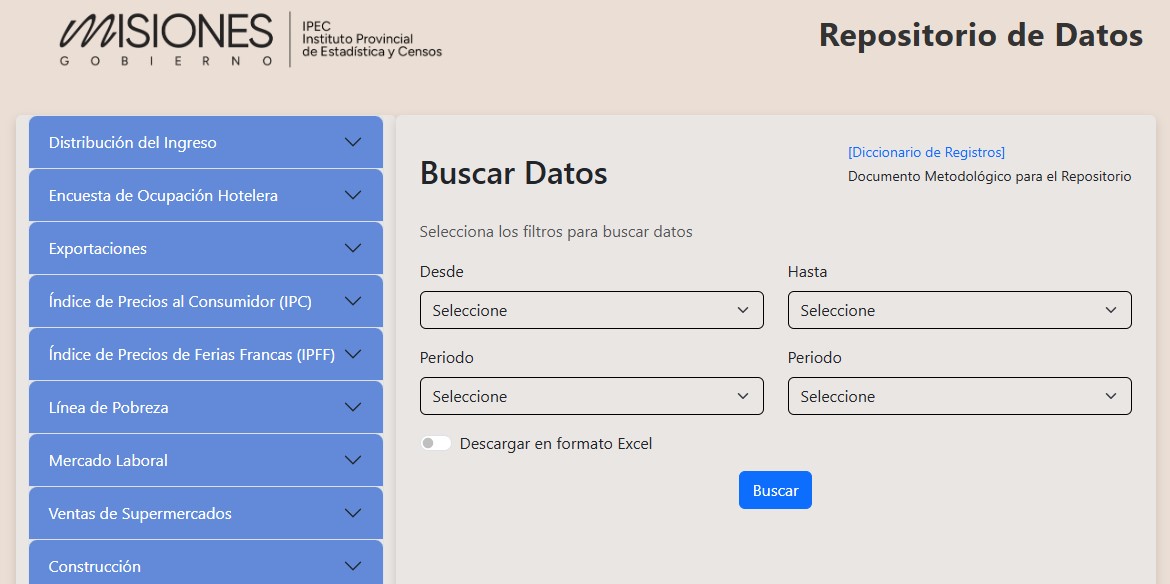Viewport: 1170px width, 584px height.
Task: Expand the Índice de Precios al Consumidor (IPC) section
Action: tap(205, 301)
